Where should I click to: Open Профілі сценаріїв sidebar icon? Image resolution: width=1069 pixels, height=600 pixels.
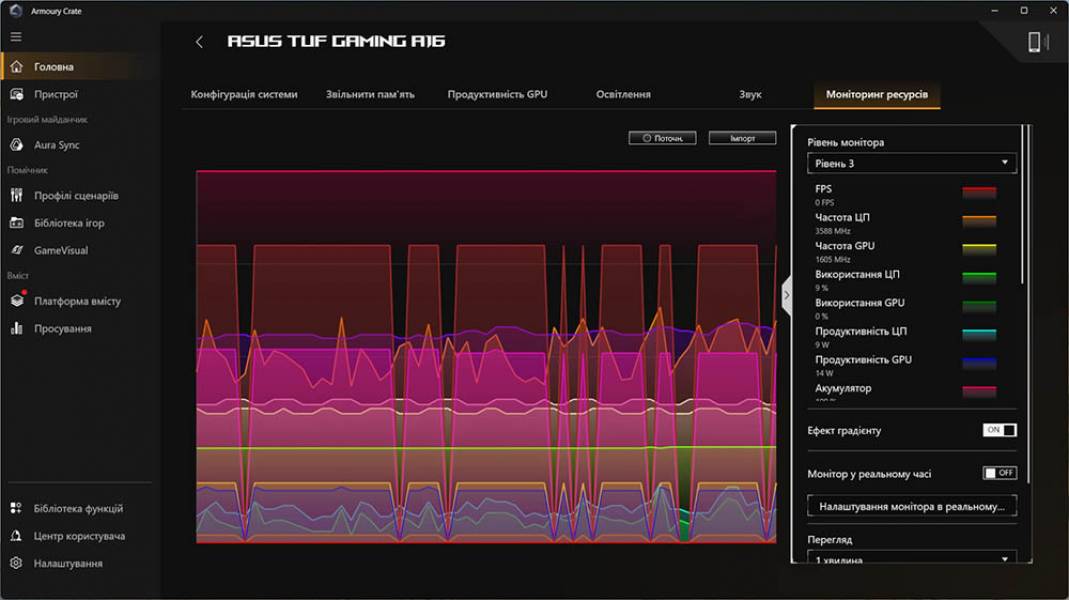tap(17, 196)
